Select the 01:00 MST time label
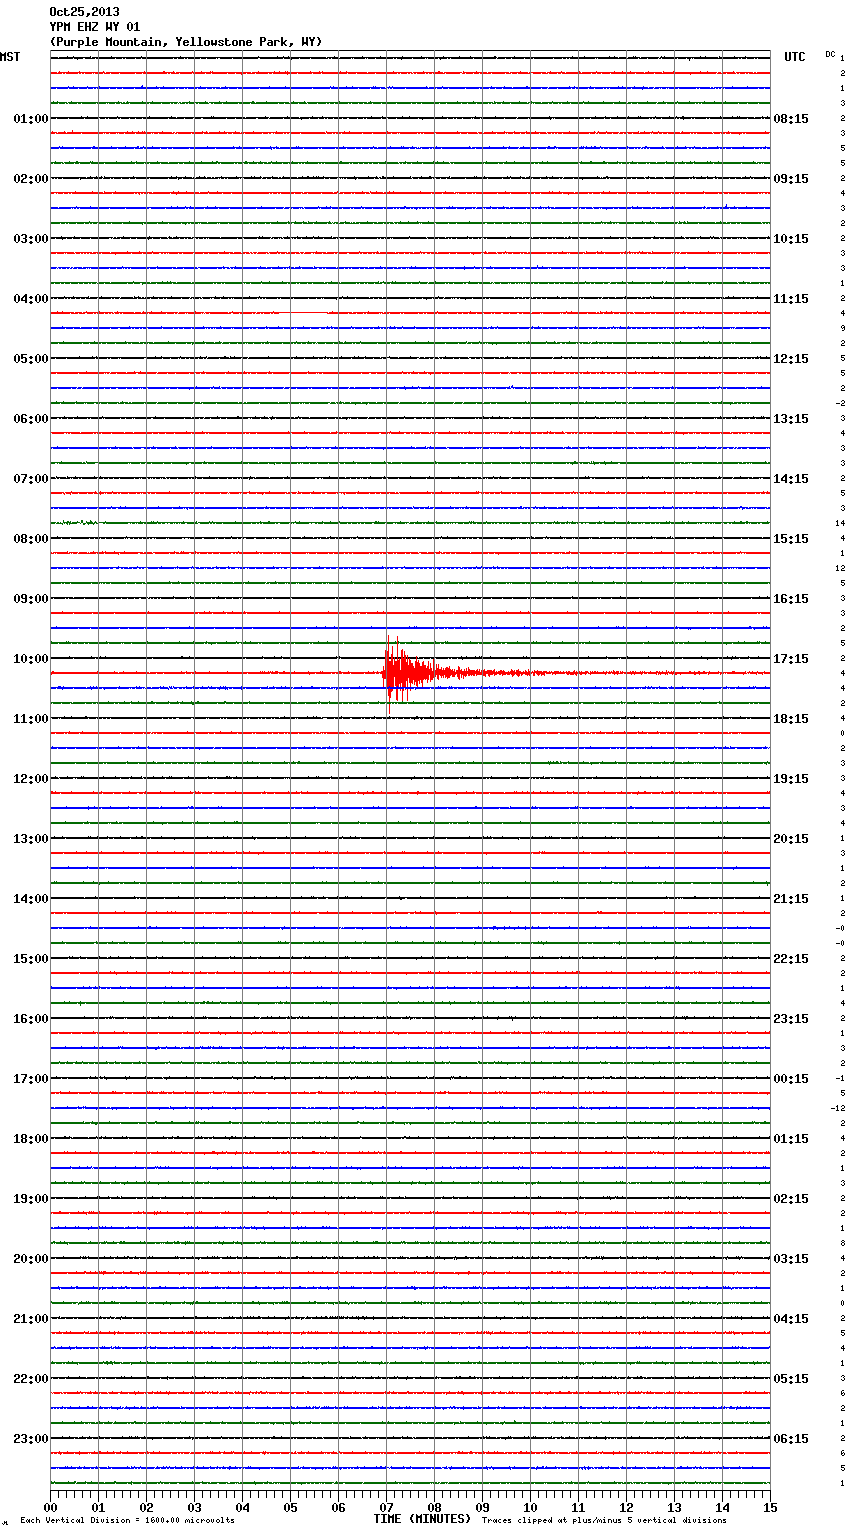The image size is (850, 1534). 30,119
